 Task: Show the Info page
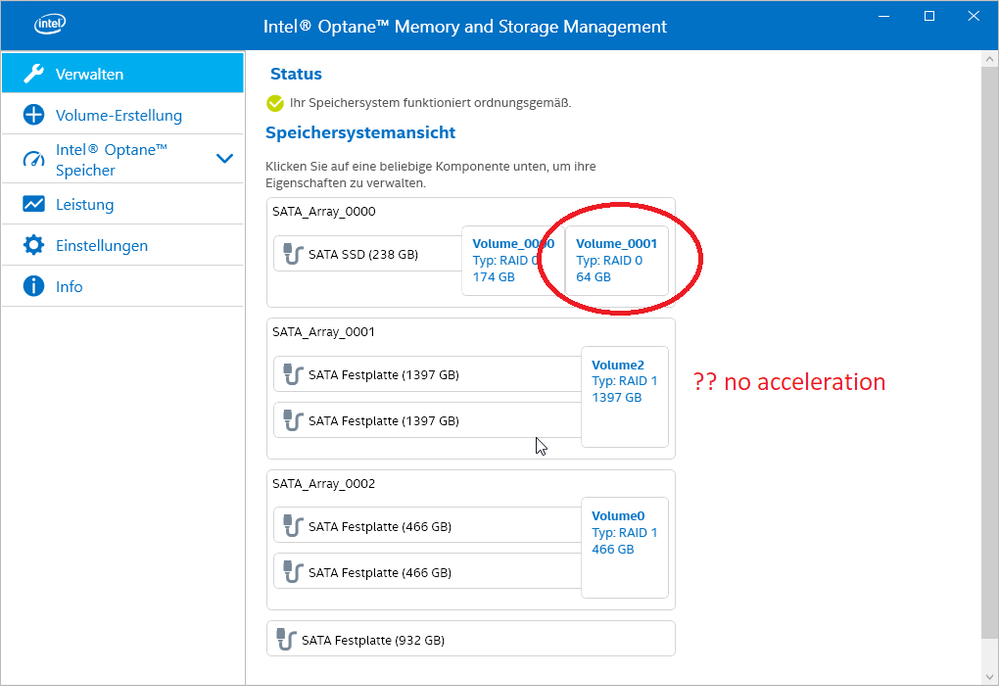coord(123,286)
